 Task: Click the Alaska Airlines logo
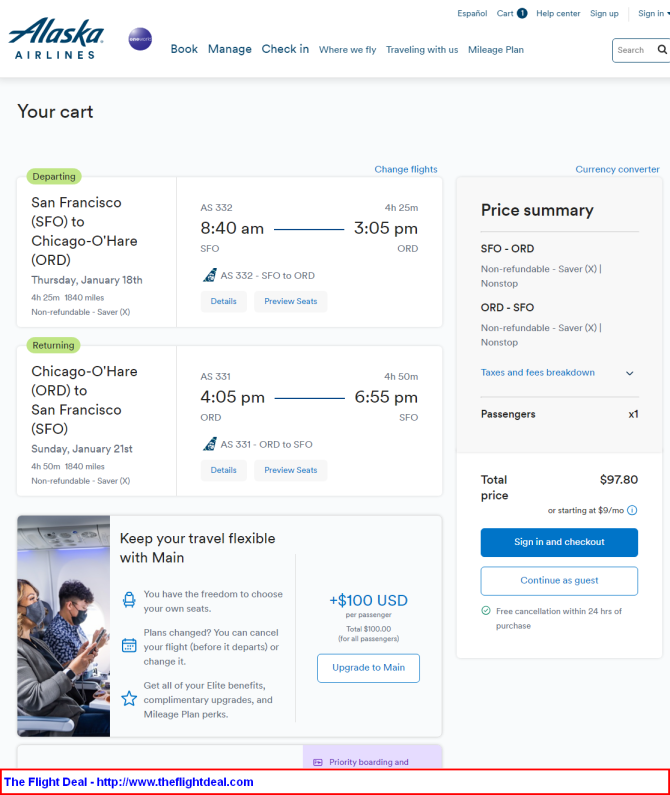pyautogui.click(x=56, y=39)
